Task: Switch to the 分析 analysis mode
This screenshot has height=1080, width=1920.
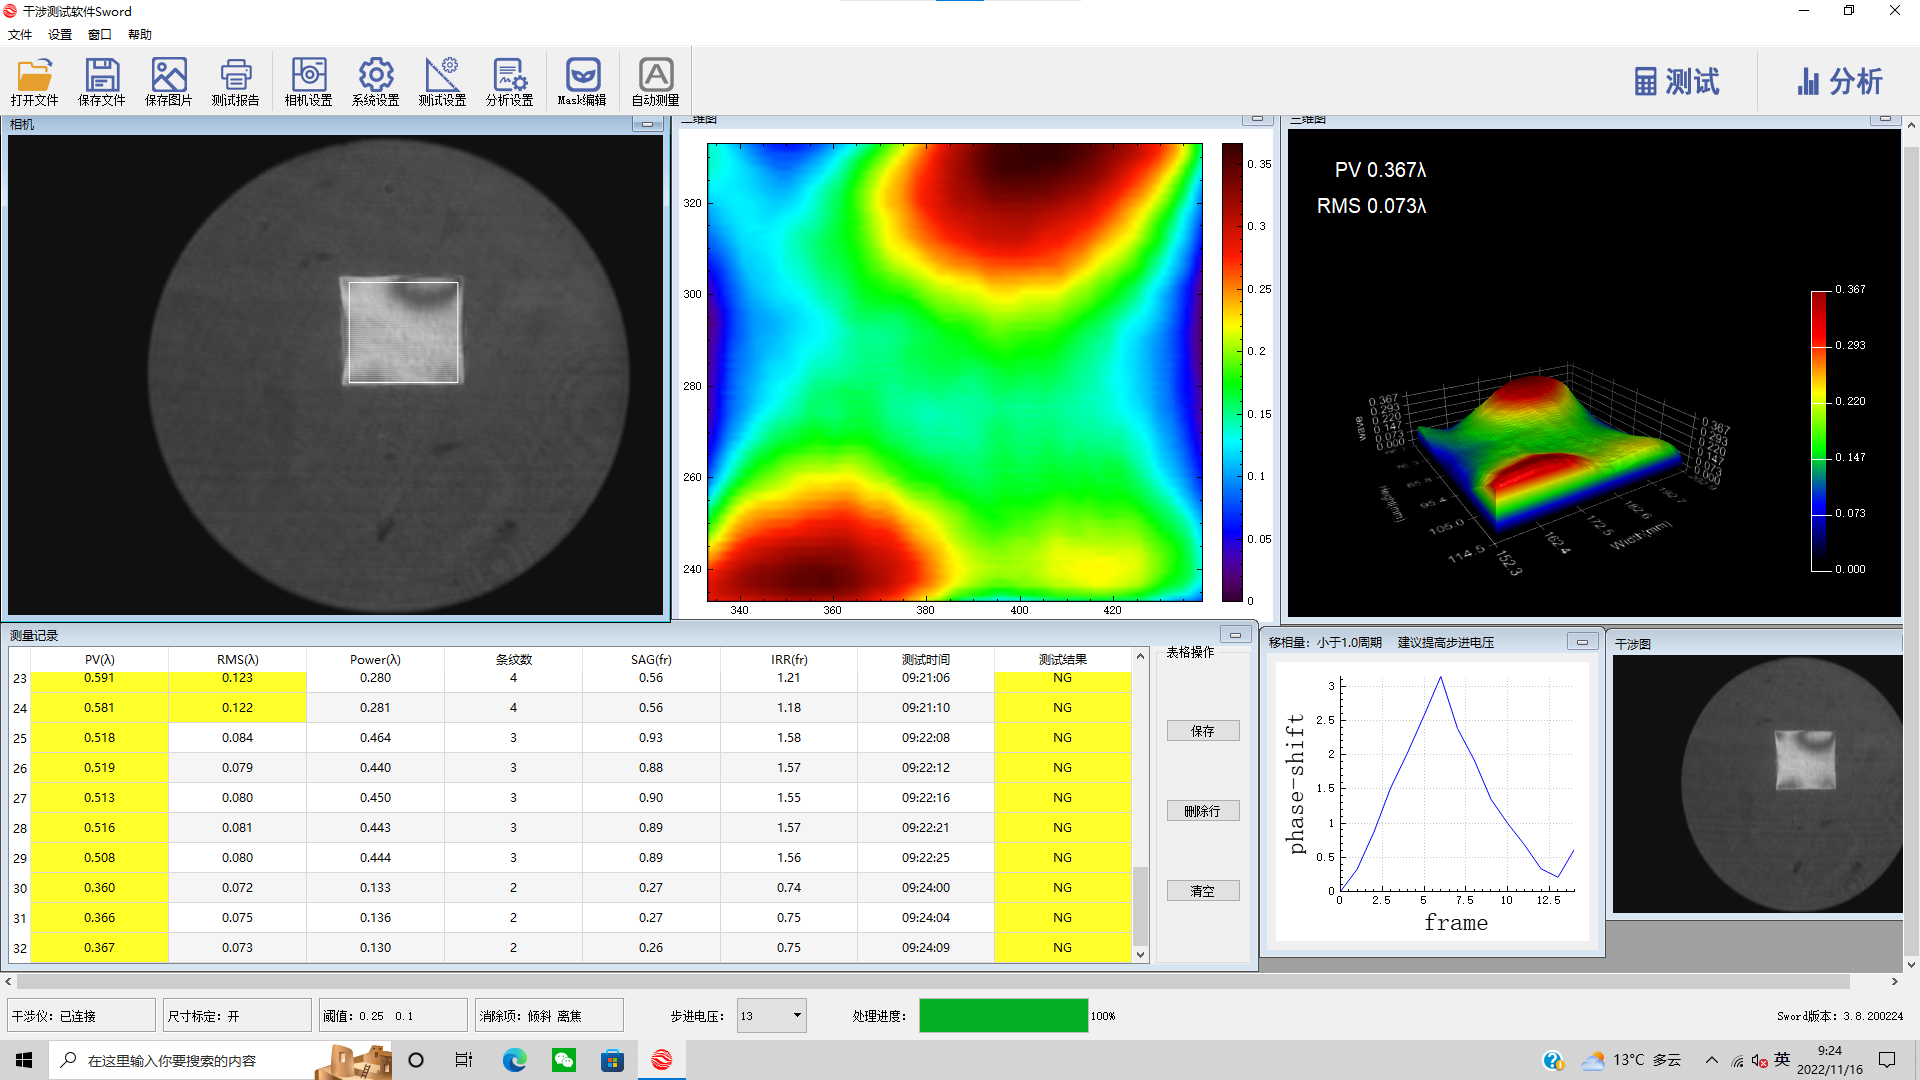Action: [x=1839, y=82]
